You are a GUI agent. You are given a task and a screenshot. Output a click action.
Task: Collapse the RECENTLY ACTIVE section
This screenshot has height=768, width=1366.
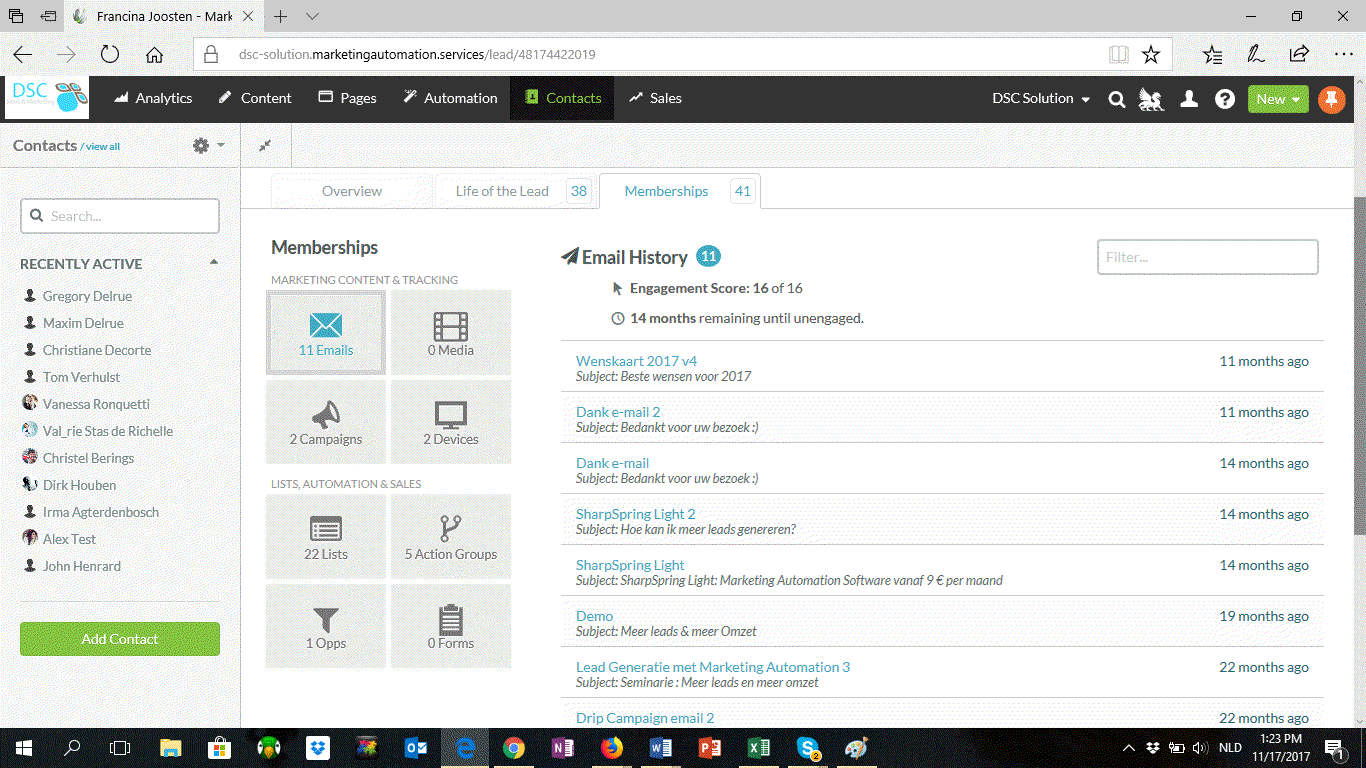click(x=212, y=263)
